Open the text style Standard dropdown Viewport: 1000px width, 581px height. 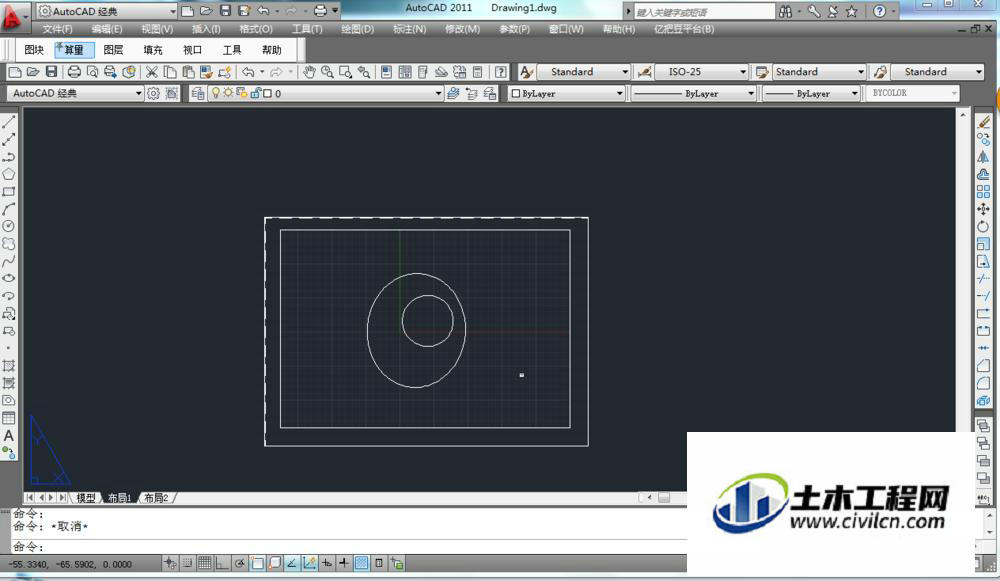pyautogui.click(x=584, y=72)
